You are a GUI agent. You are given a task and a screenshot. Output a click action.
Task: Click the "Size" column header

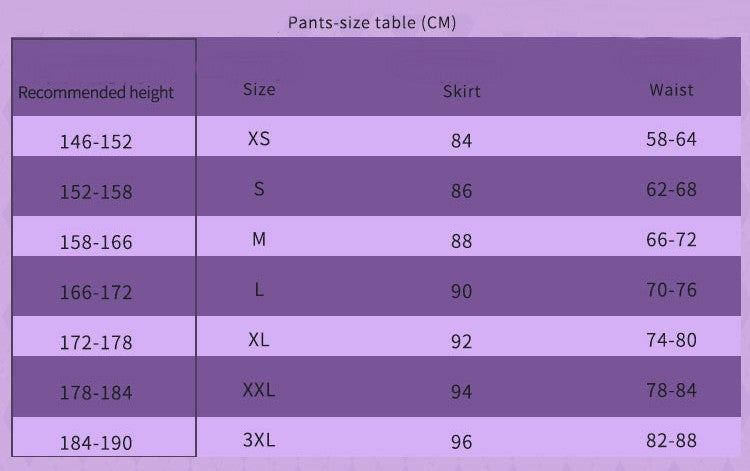258,89
